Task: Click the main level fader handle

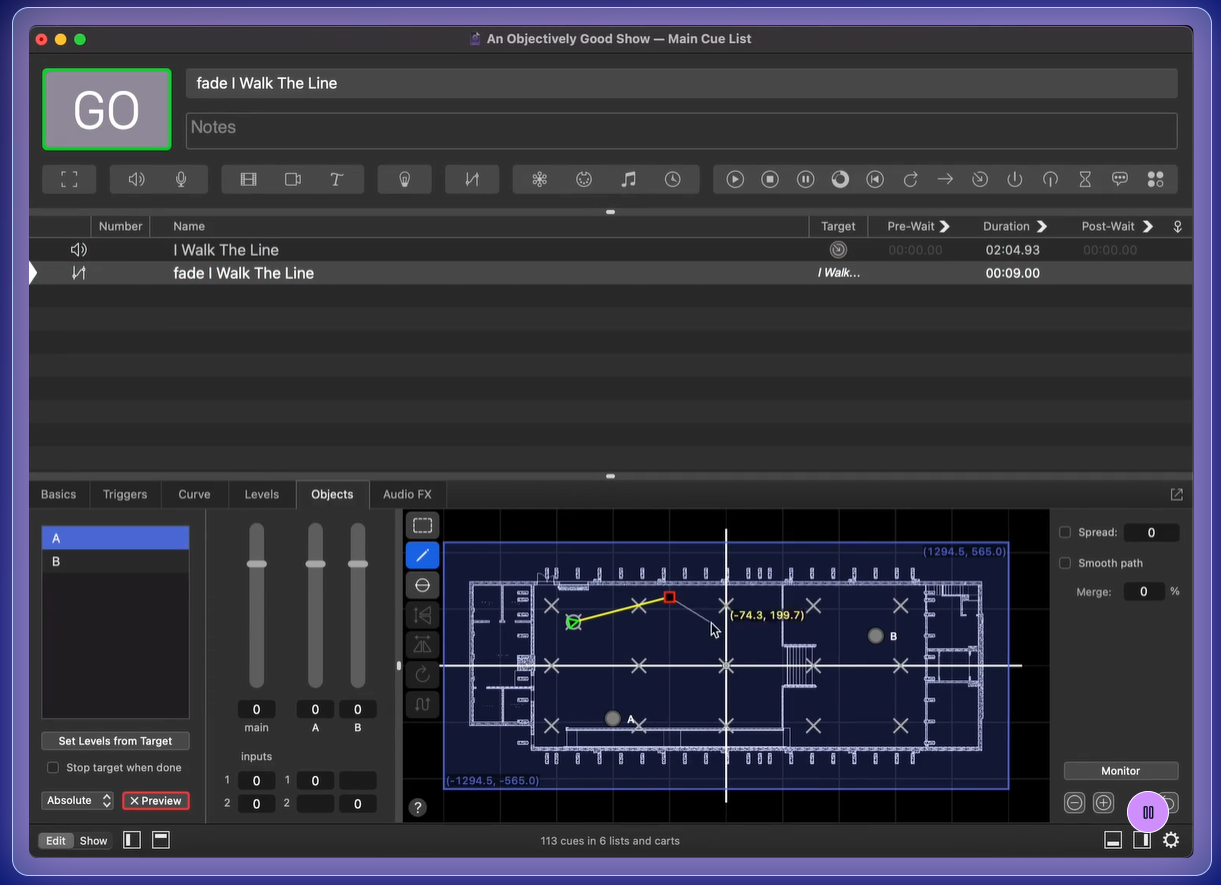Action: coord(257,564)
